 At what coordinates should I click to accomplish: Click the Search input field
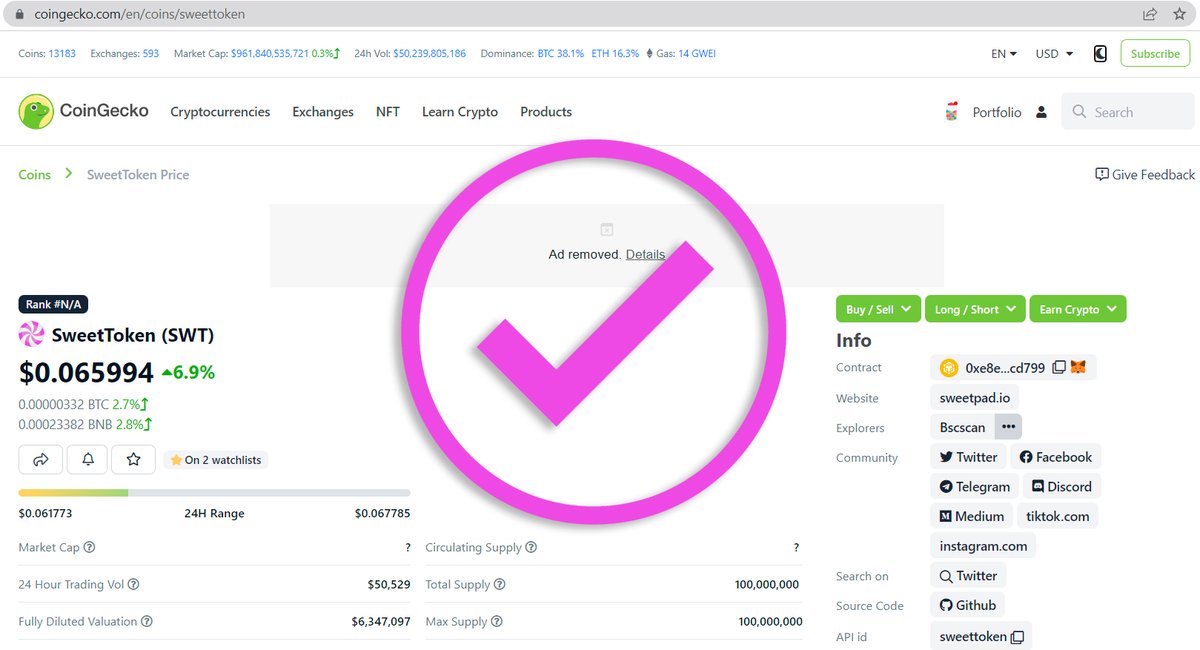coord(1128,112)
